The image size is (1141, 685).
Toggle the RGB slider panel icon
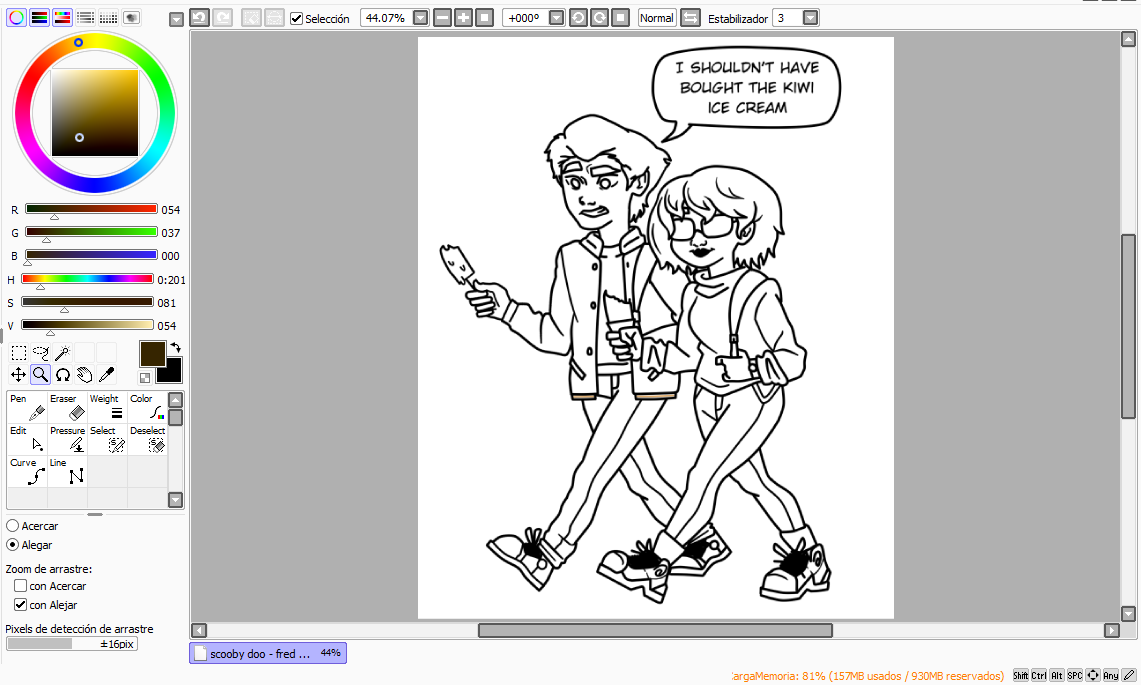click(39, 17)
